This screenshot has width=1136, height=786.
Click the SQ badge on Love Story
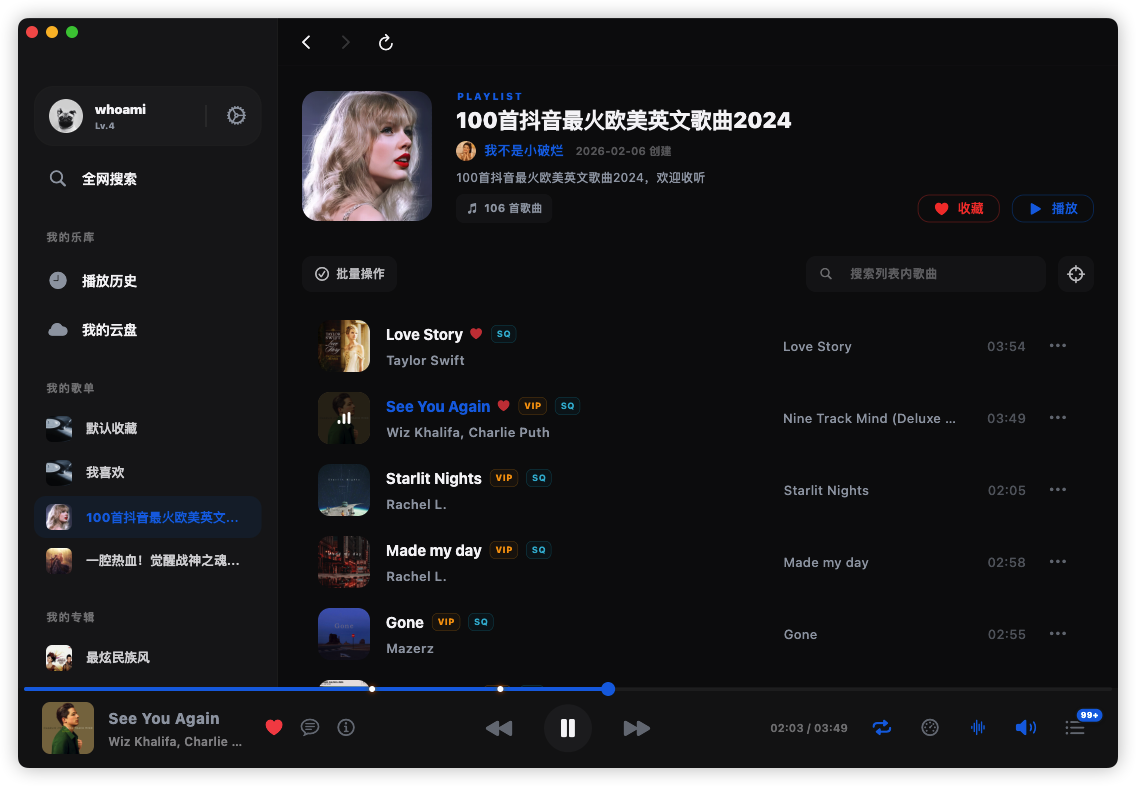[x=504, y=334]
